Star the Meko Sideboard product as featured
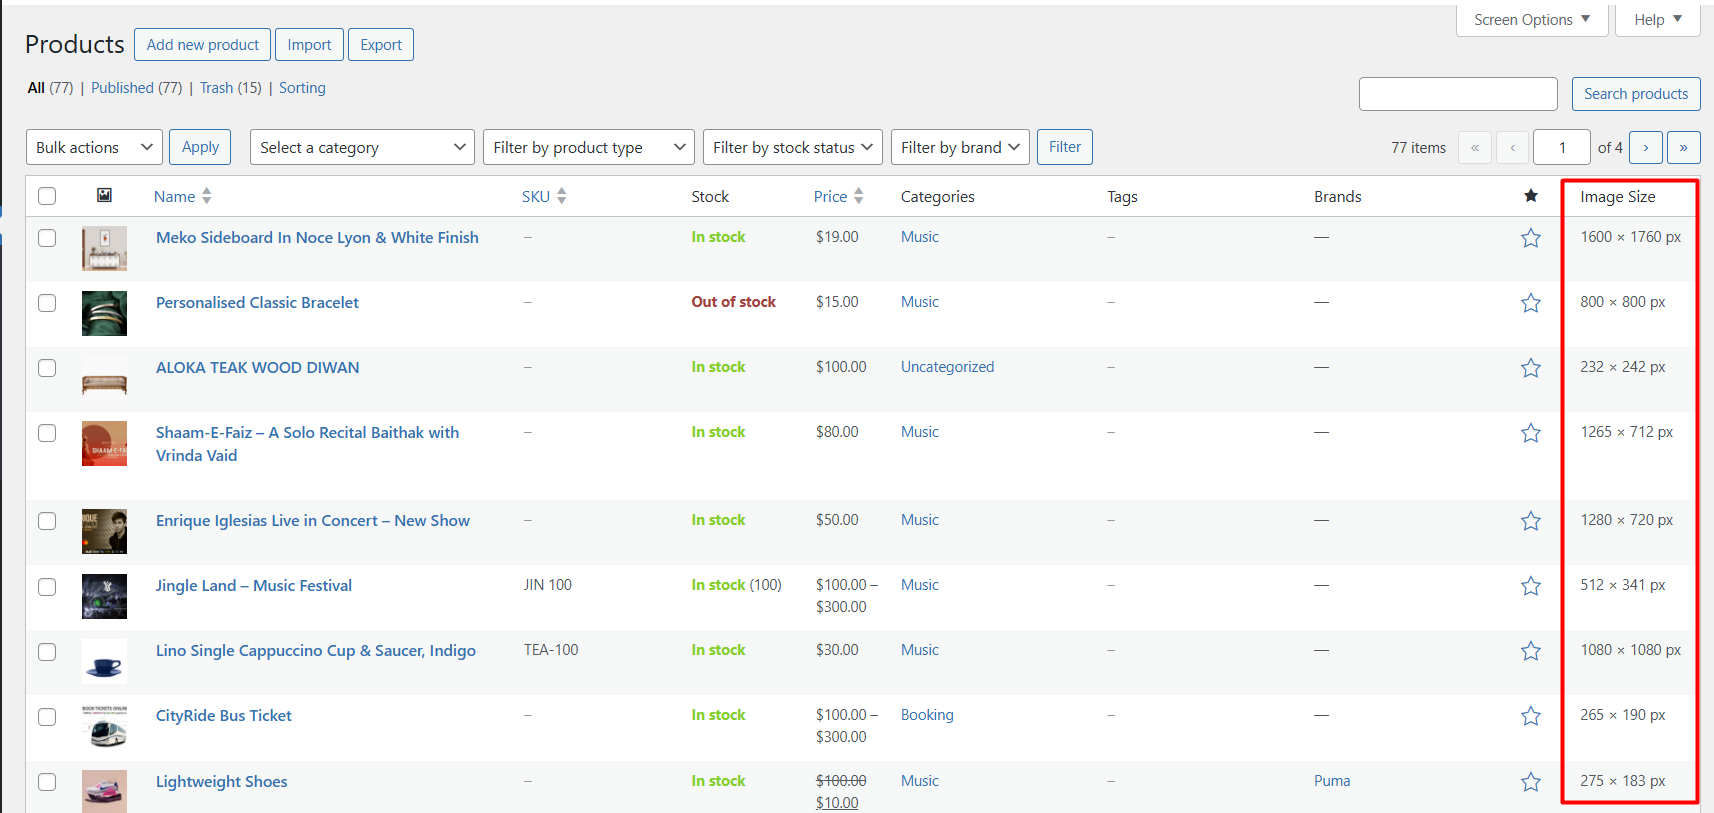 1530,238
